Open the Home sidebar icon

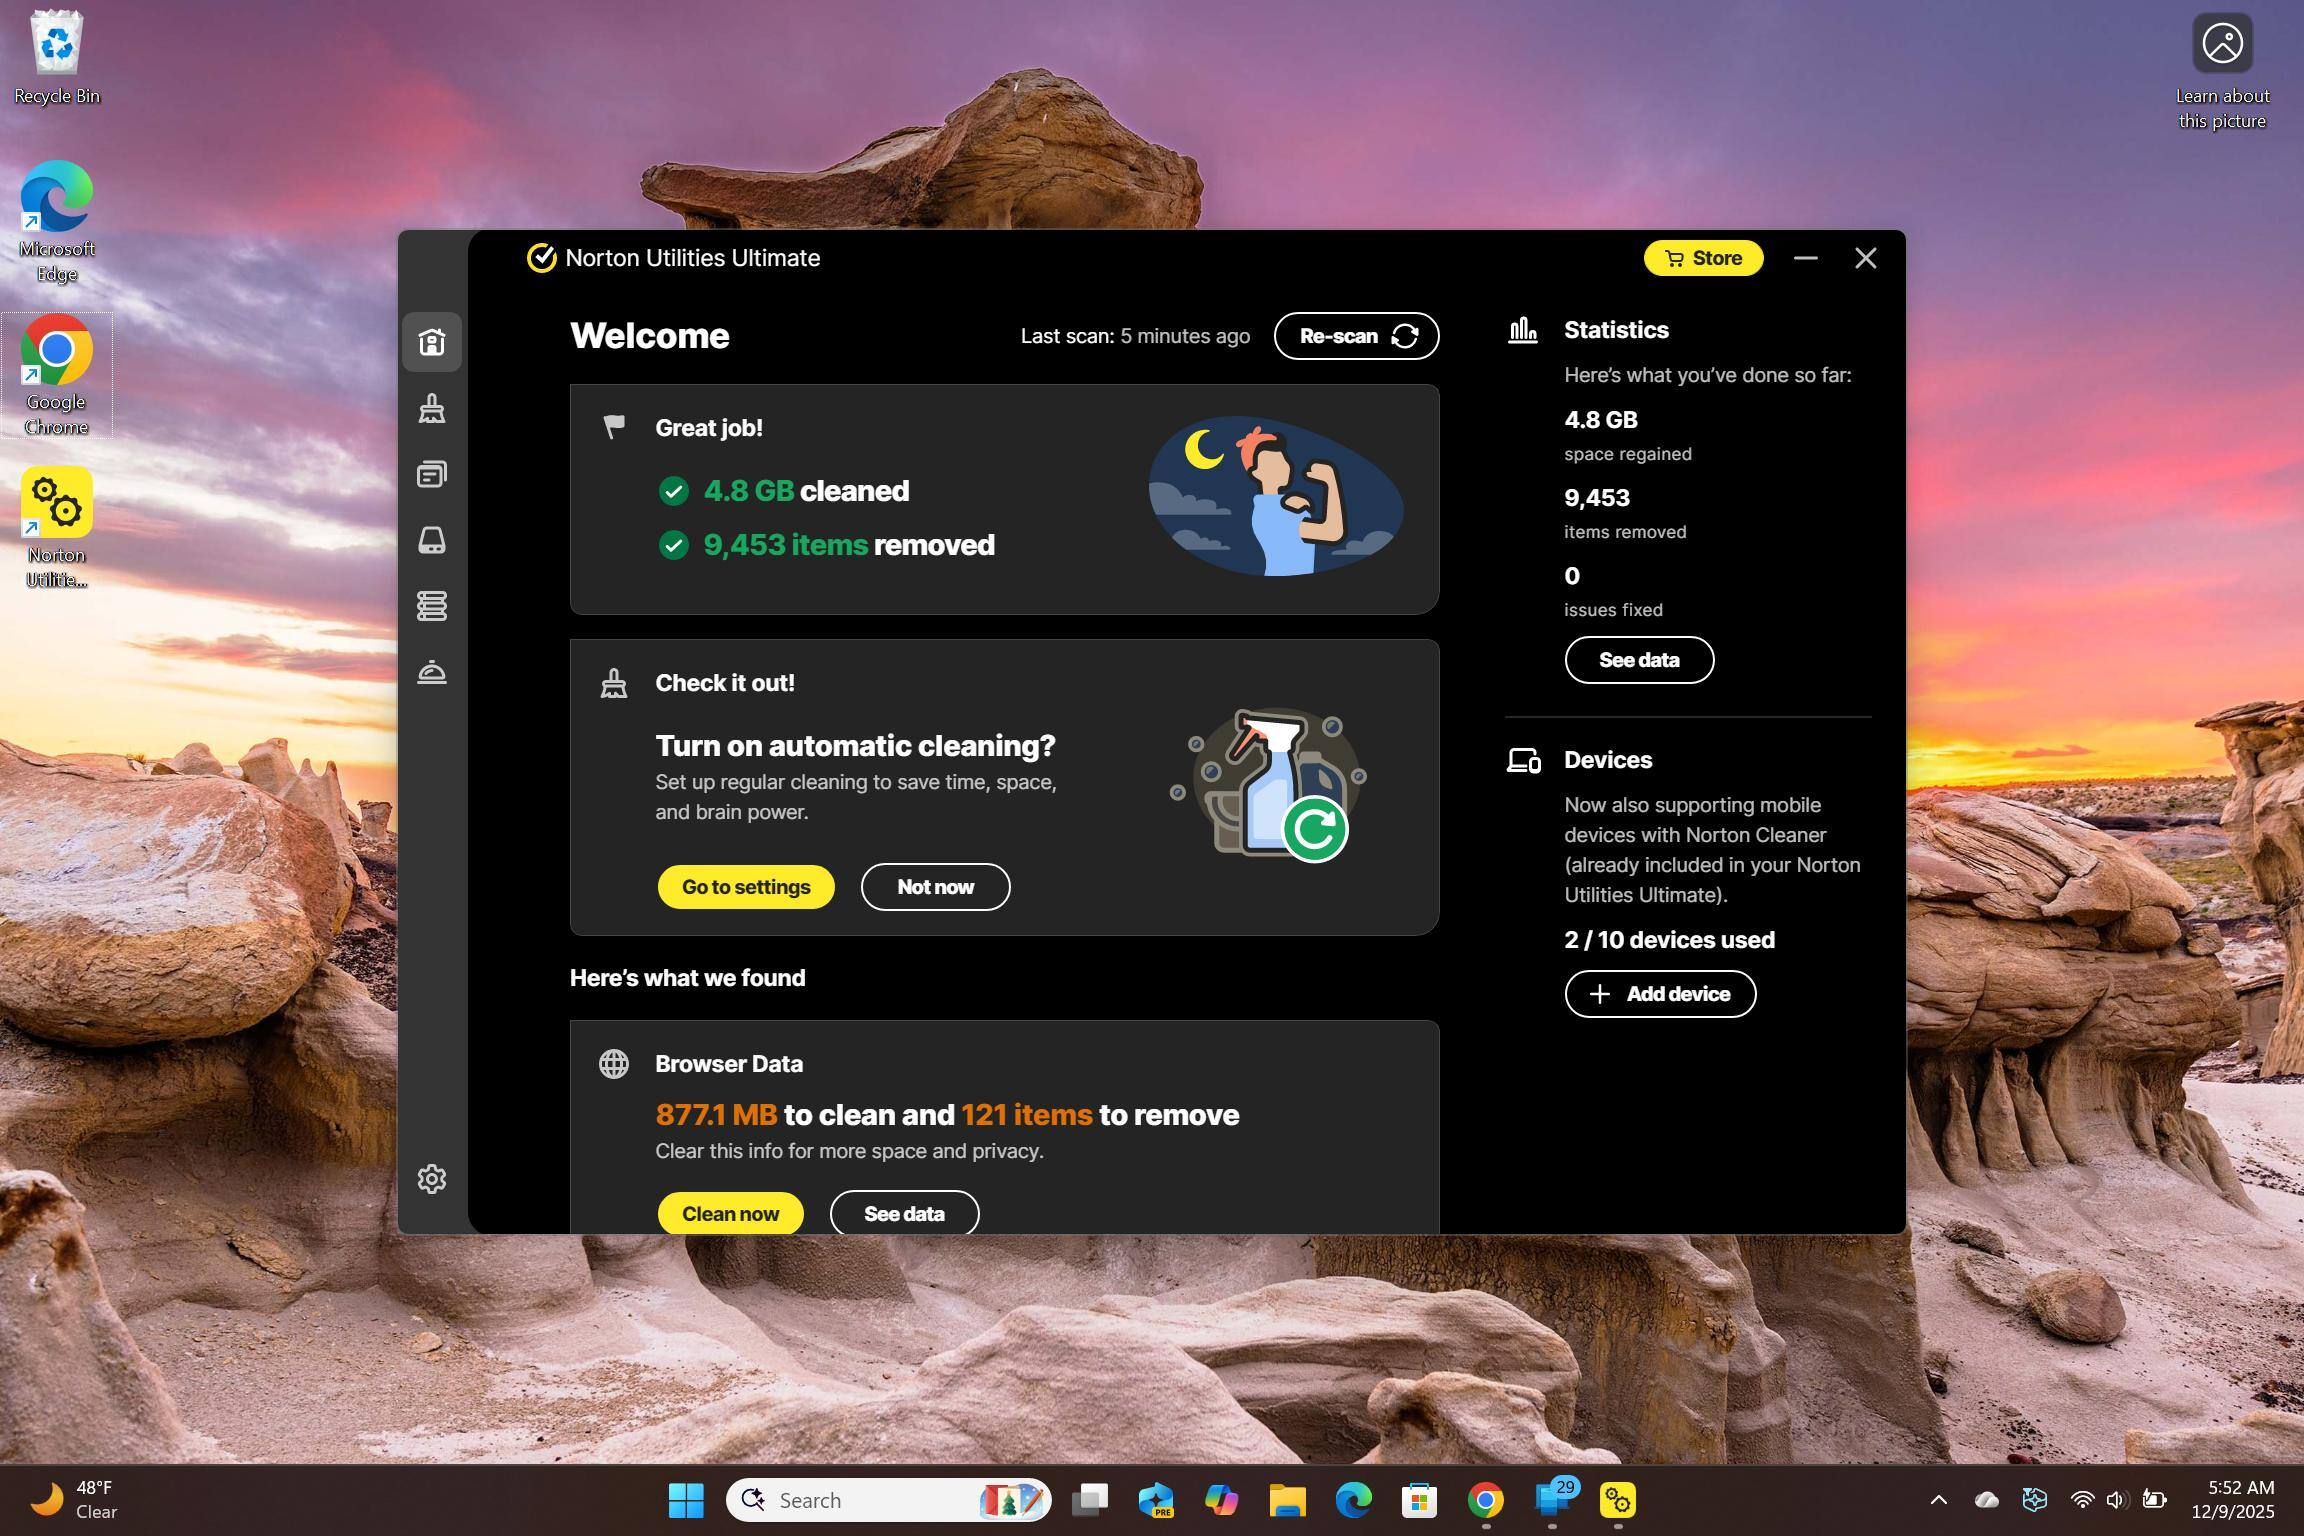click(x=432, y=342)
